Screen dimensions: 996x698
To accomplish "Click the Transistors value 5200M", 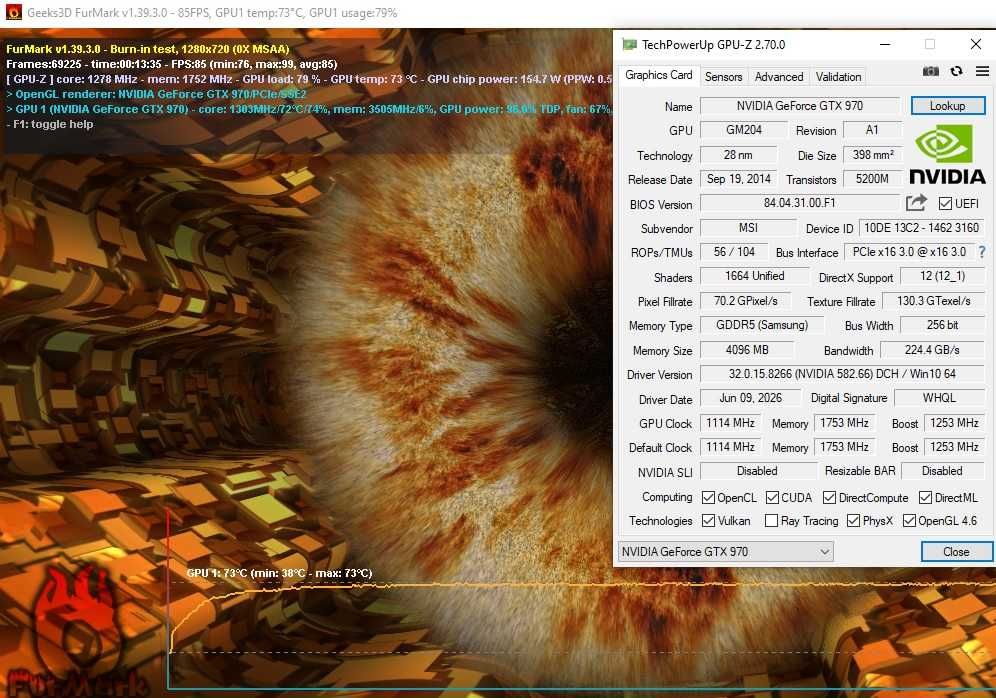I will pyautogui.click(x=873, y=179).
